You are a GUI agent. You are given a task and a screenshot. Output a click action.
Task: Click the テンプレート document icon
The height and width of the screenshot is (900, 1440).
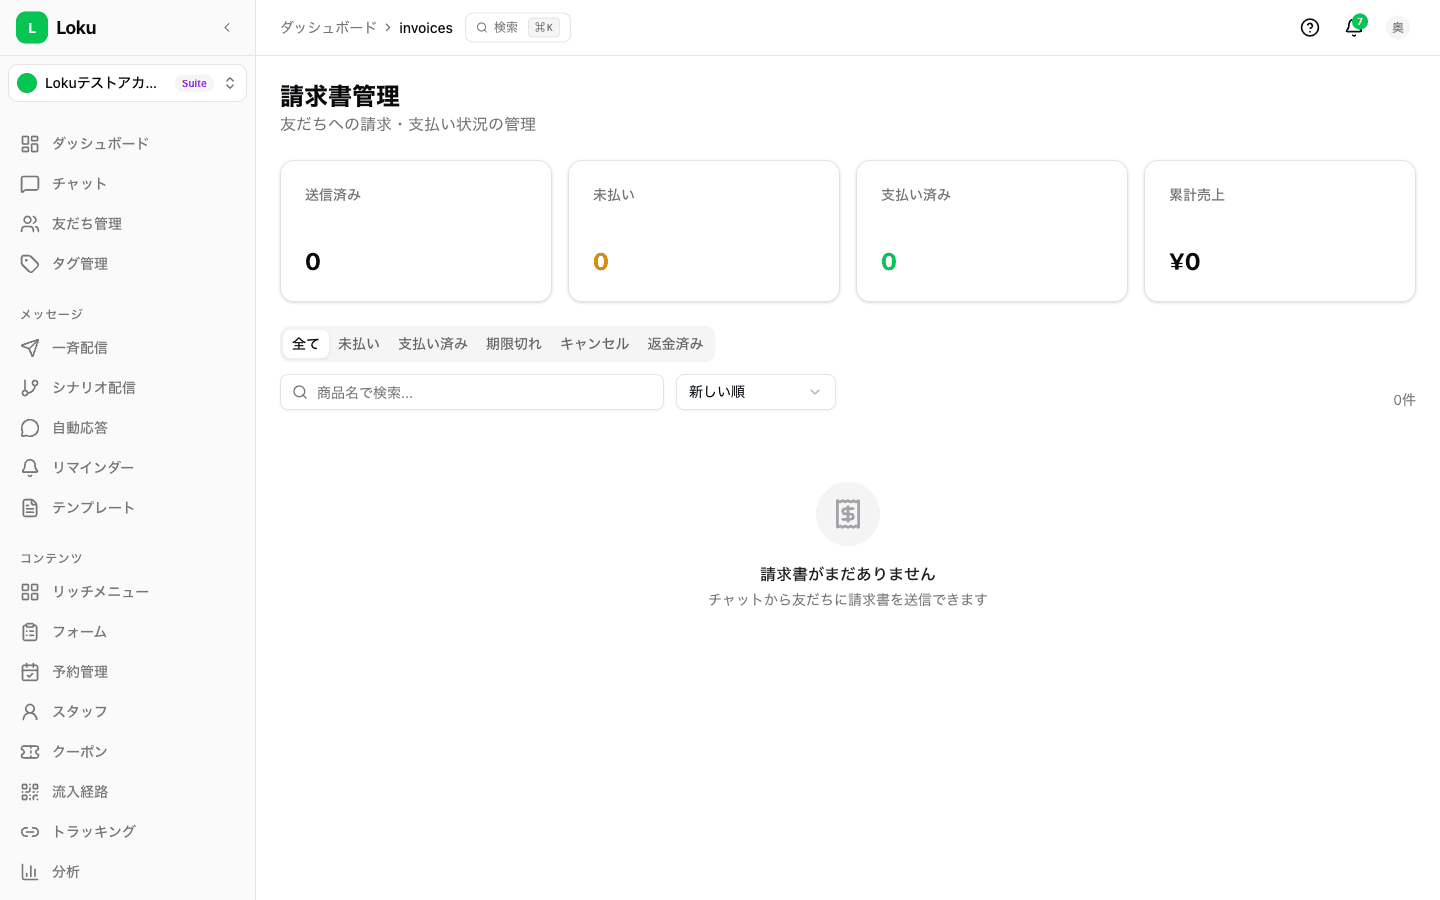(x=30, y=508)
